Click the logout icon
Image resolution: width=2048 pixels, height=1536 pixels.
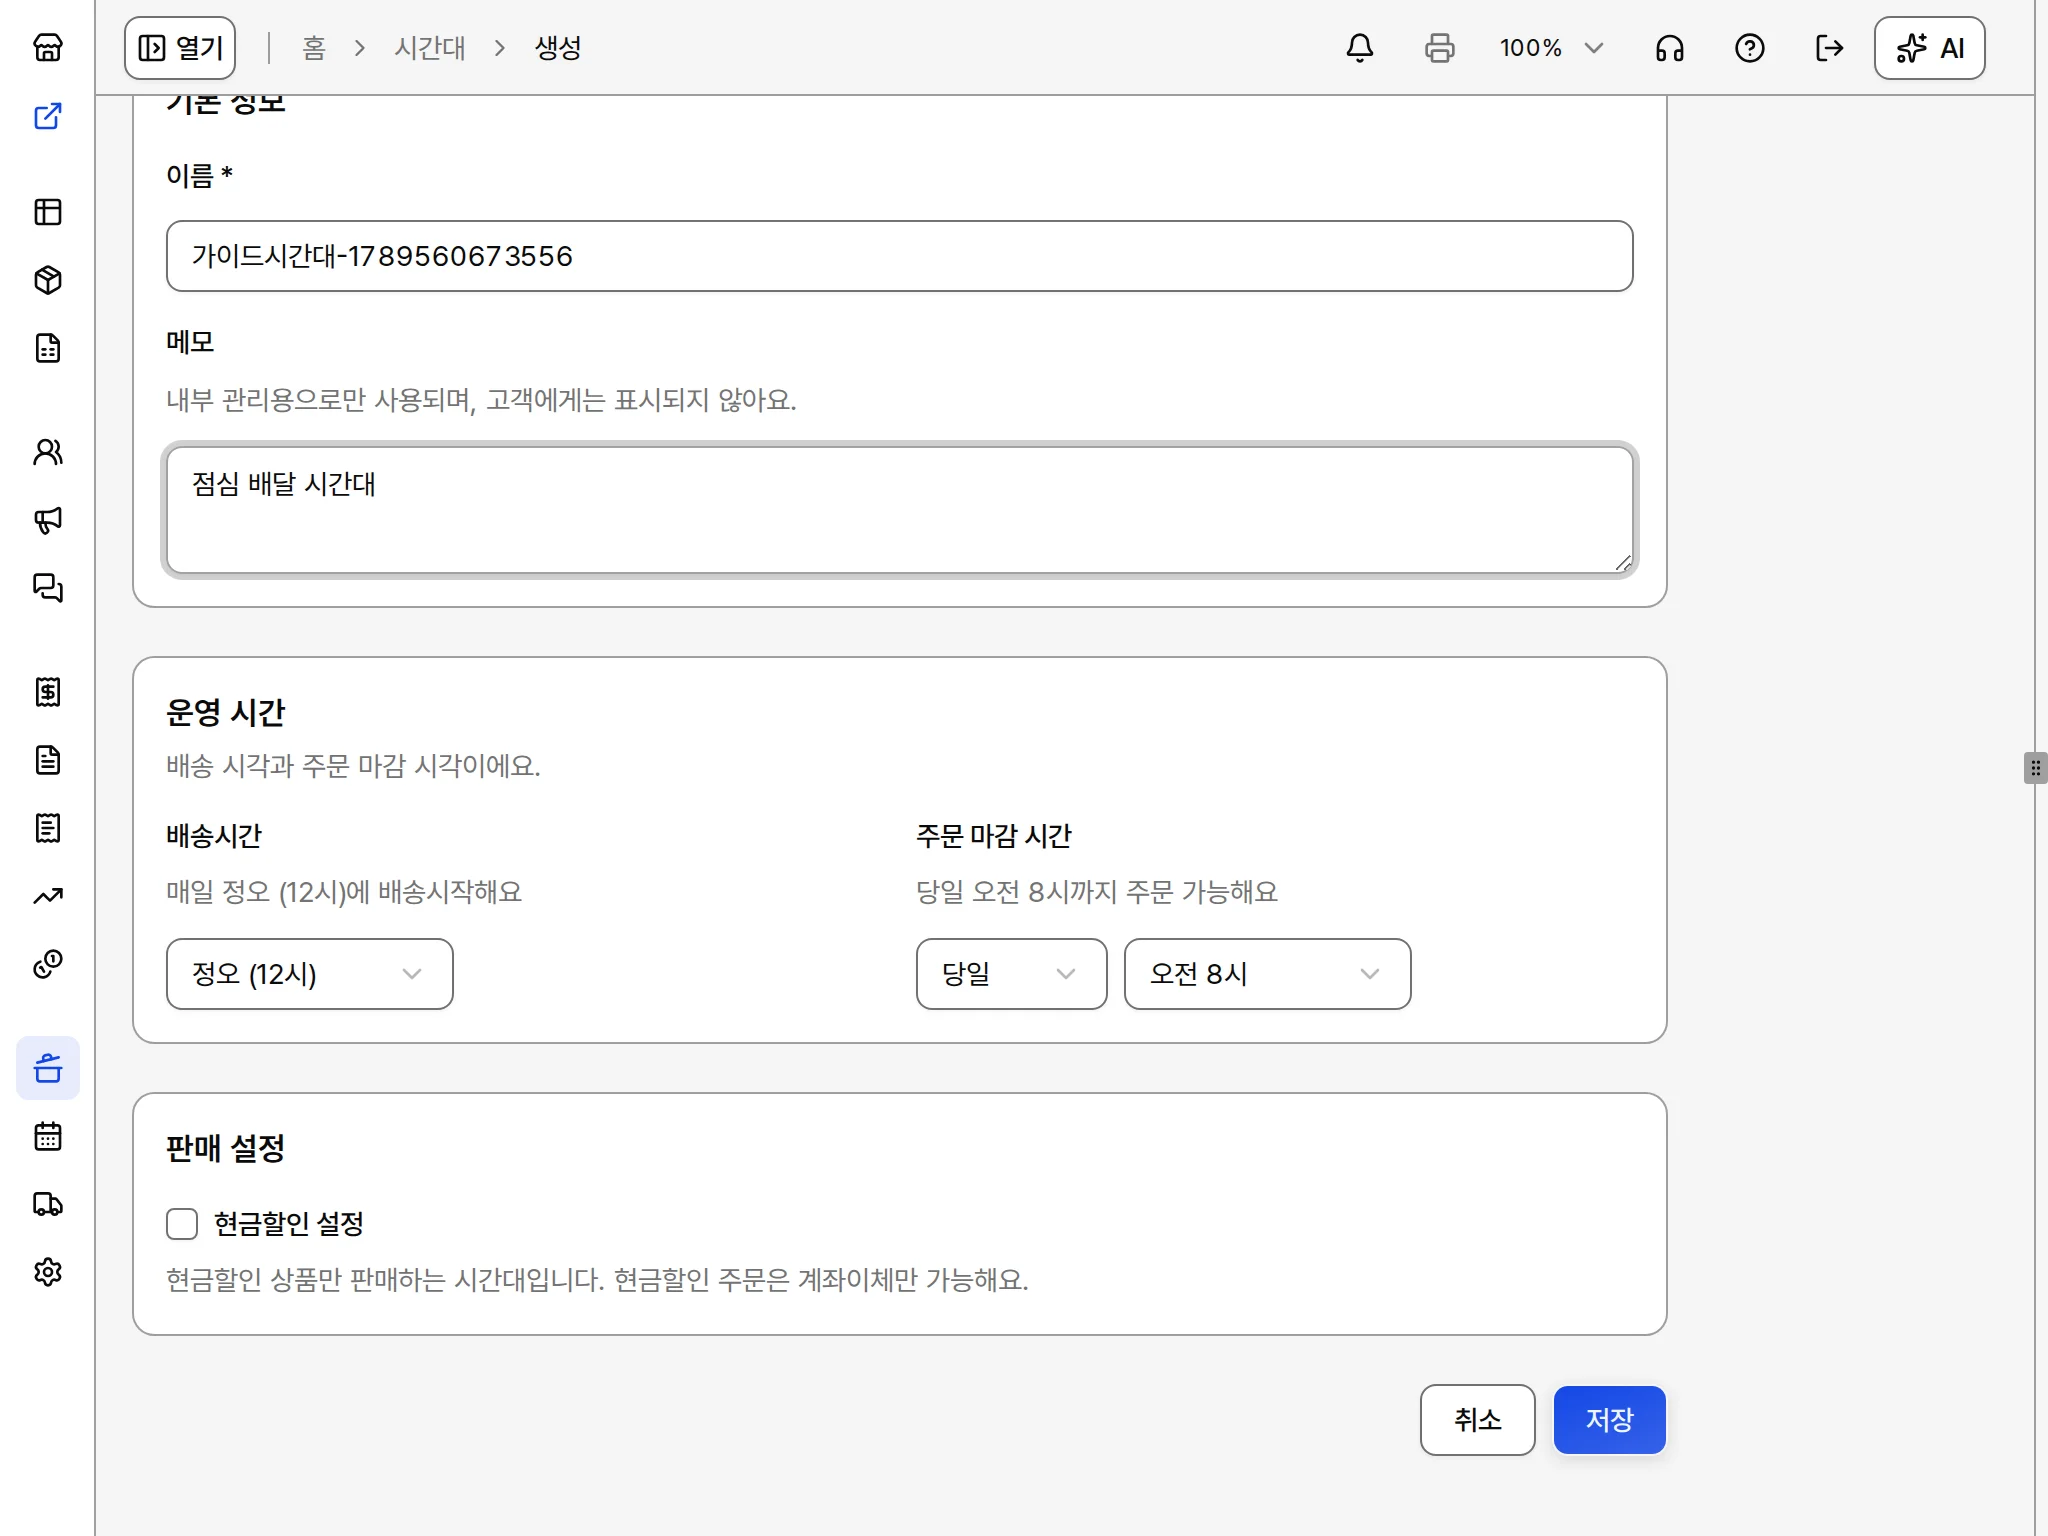click(x=1830, y=48)
